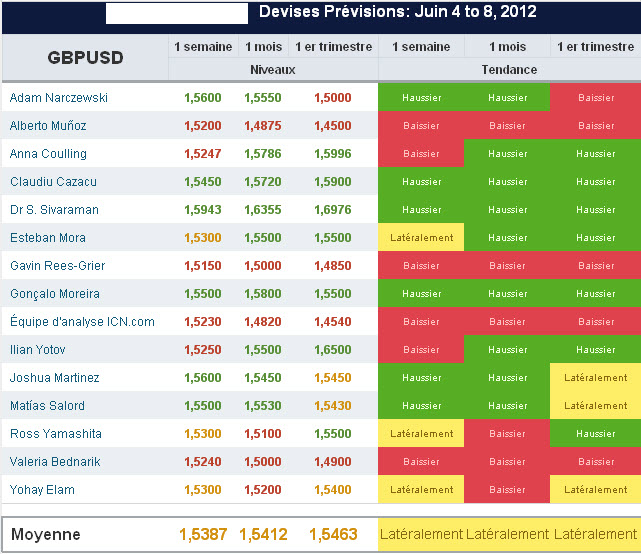Select Ilian Yotov's 1,6500 quarterly level
This screenshot has width=641, height=554.
[x=333, y=350]
